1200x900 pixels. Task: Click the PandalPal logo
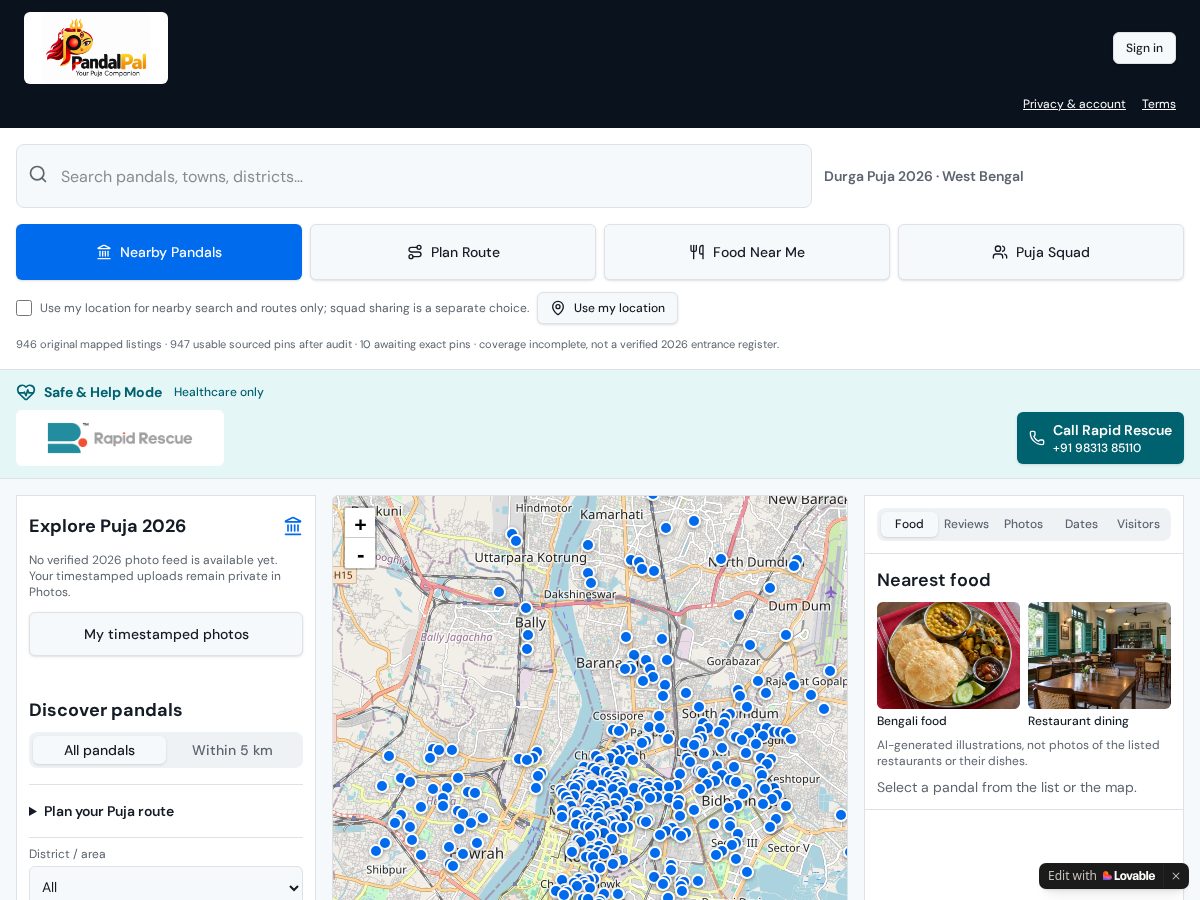(96, 48)
